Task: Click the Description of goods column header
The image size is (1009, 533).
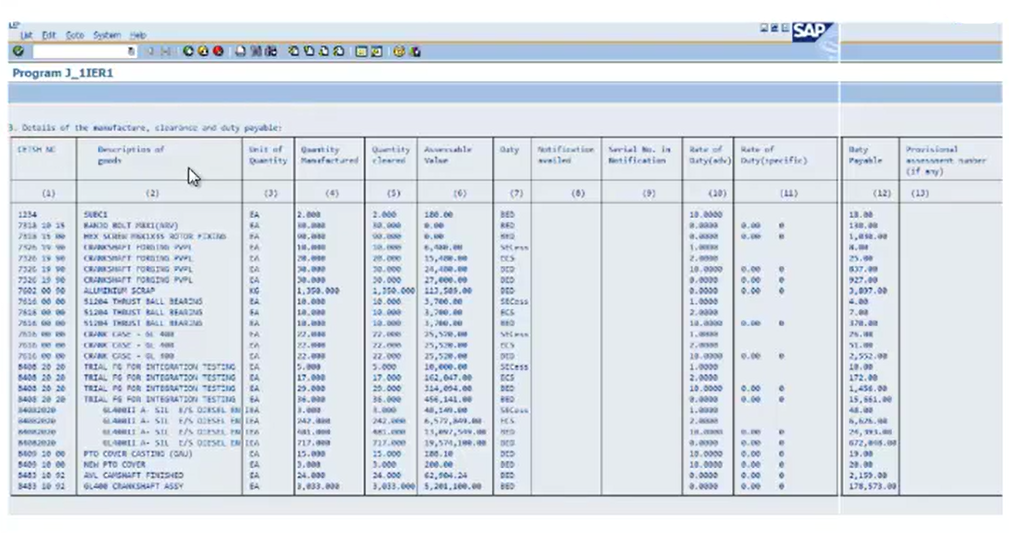Action: [131, 154]
